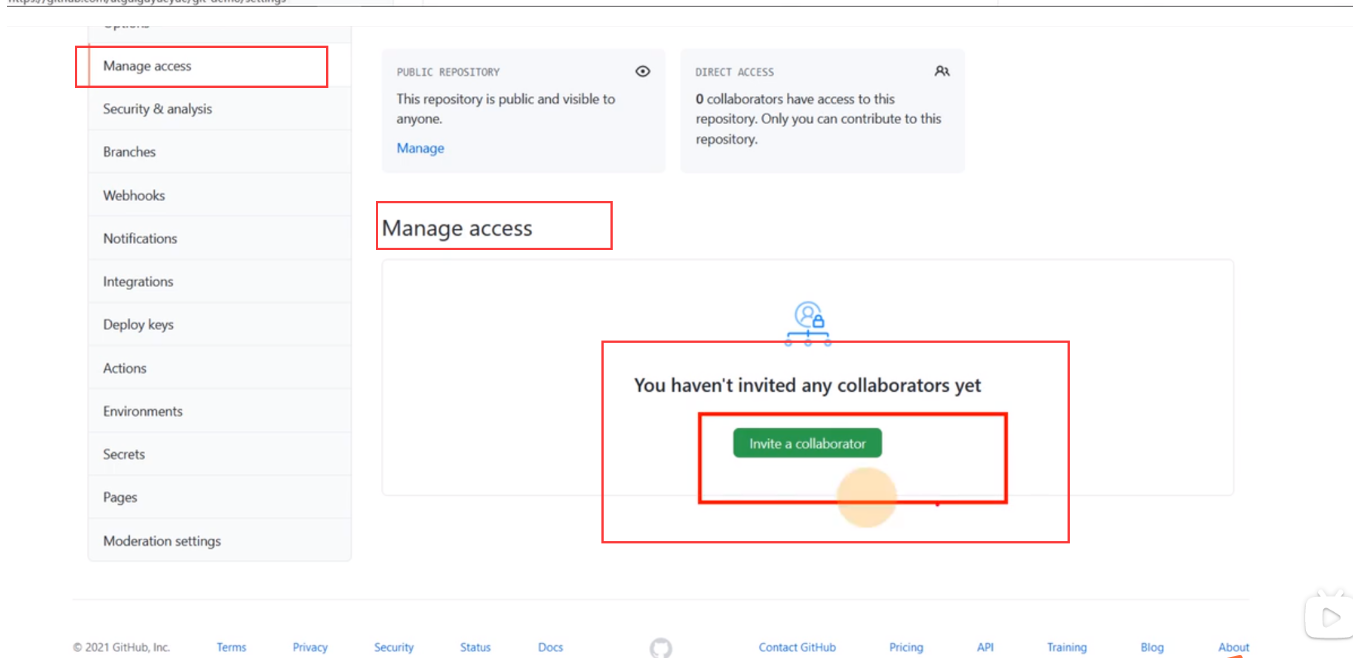Click Contact GitHub in the footer
The image size is (1353, 658).
tap(797, 647)
